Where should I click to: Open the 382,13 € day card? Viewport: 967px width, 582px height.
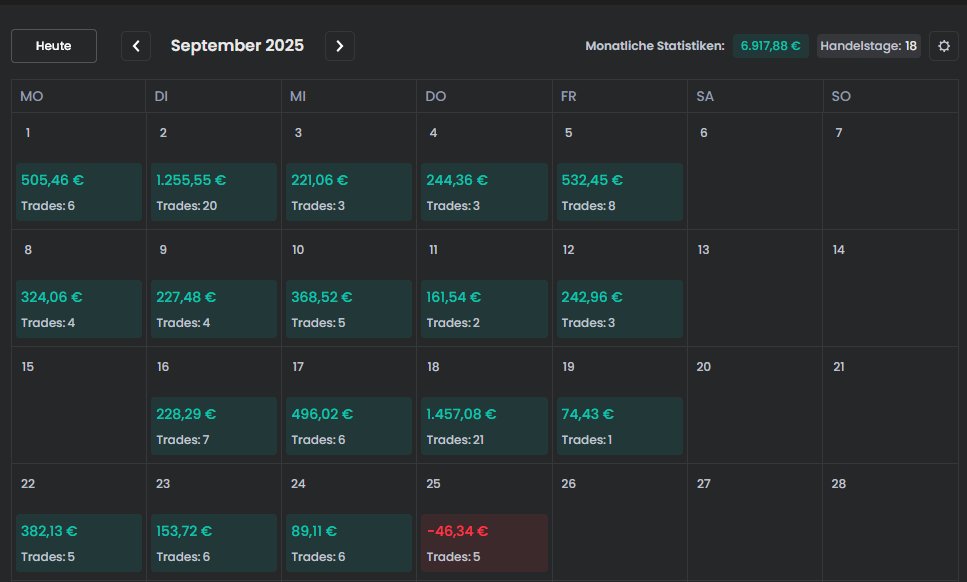(x=79, y=543)
